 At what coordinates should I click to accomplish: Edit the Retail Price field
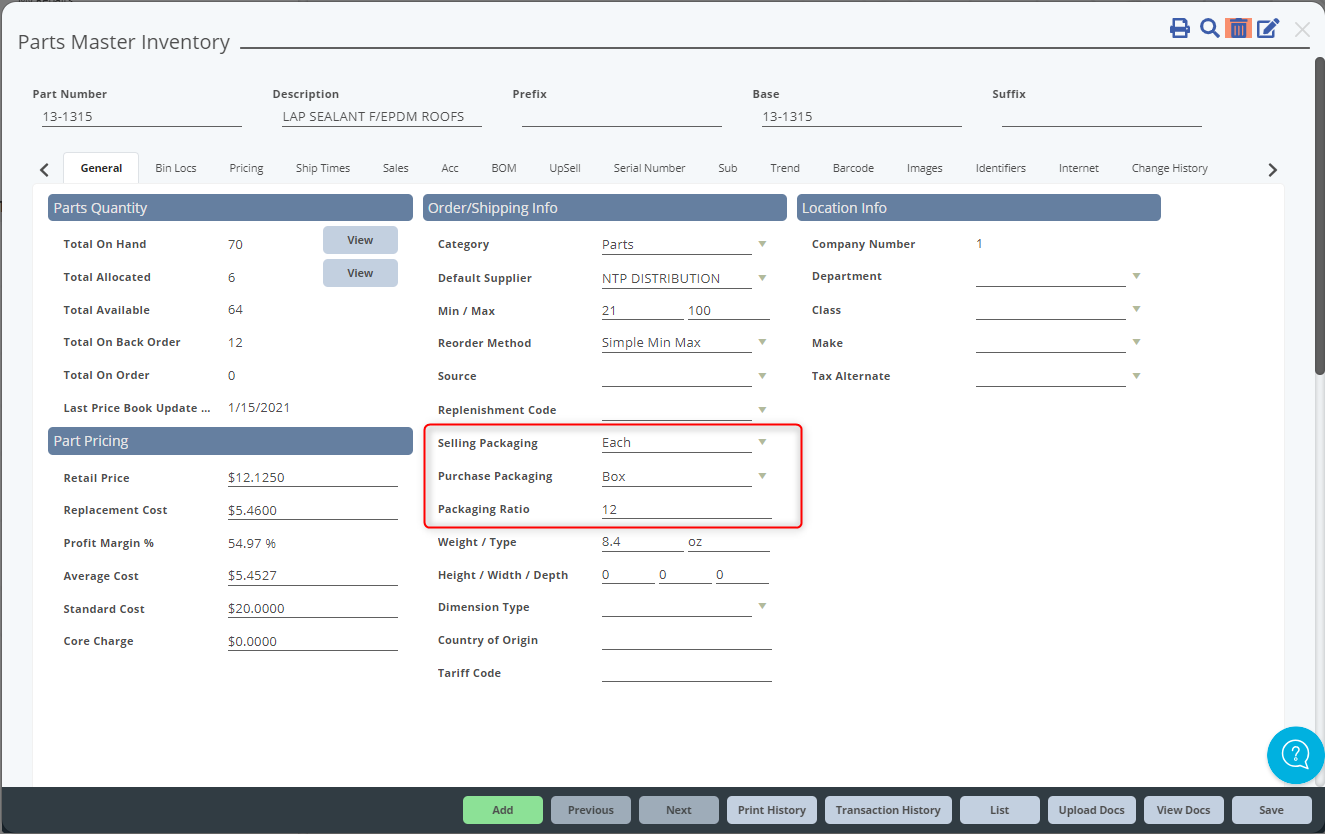click(313, 477)
